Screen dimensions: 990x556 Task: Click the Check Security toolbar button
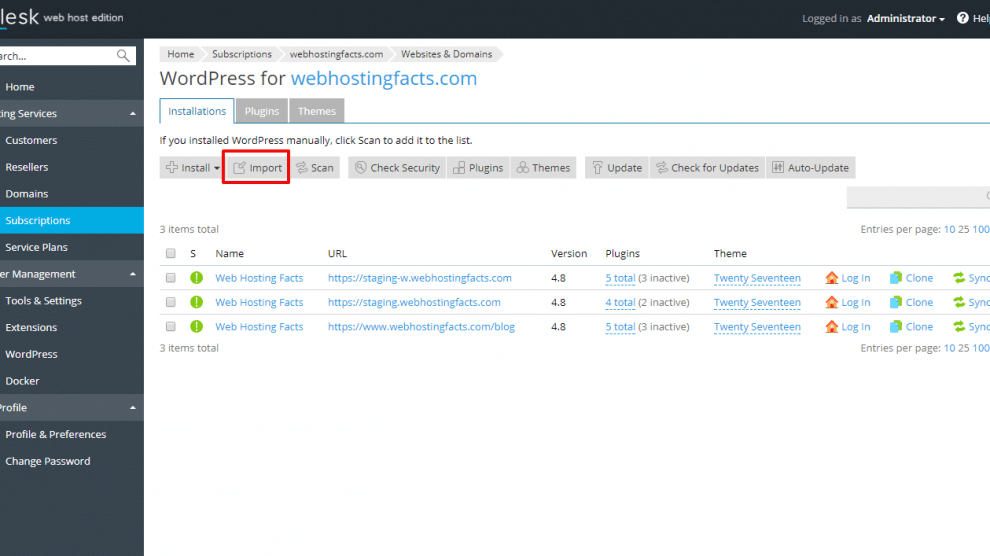(397, 167)
